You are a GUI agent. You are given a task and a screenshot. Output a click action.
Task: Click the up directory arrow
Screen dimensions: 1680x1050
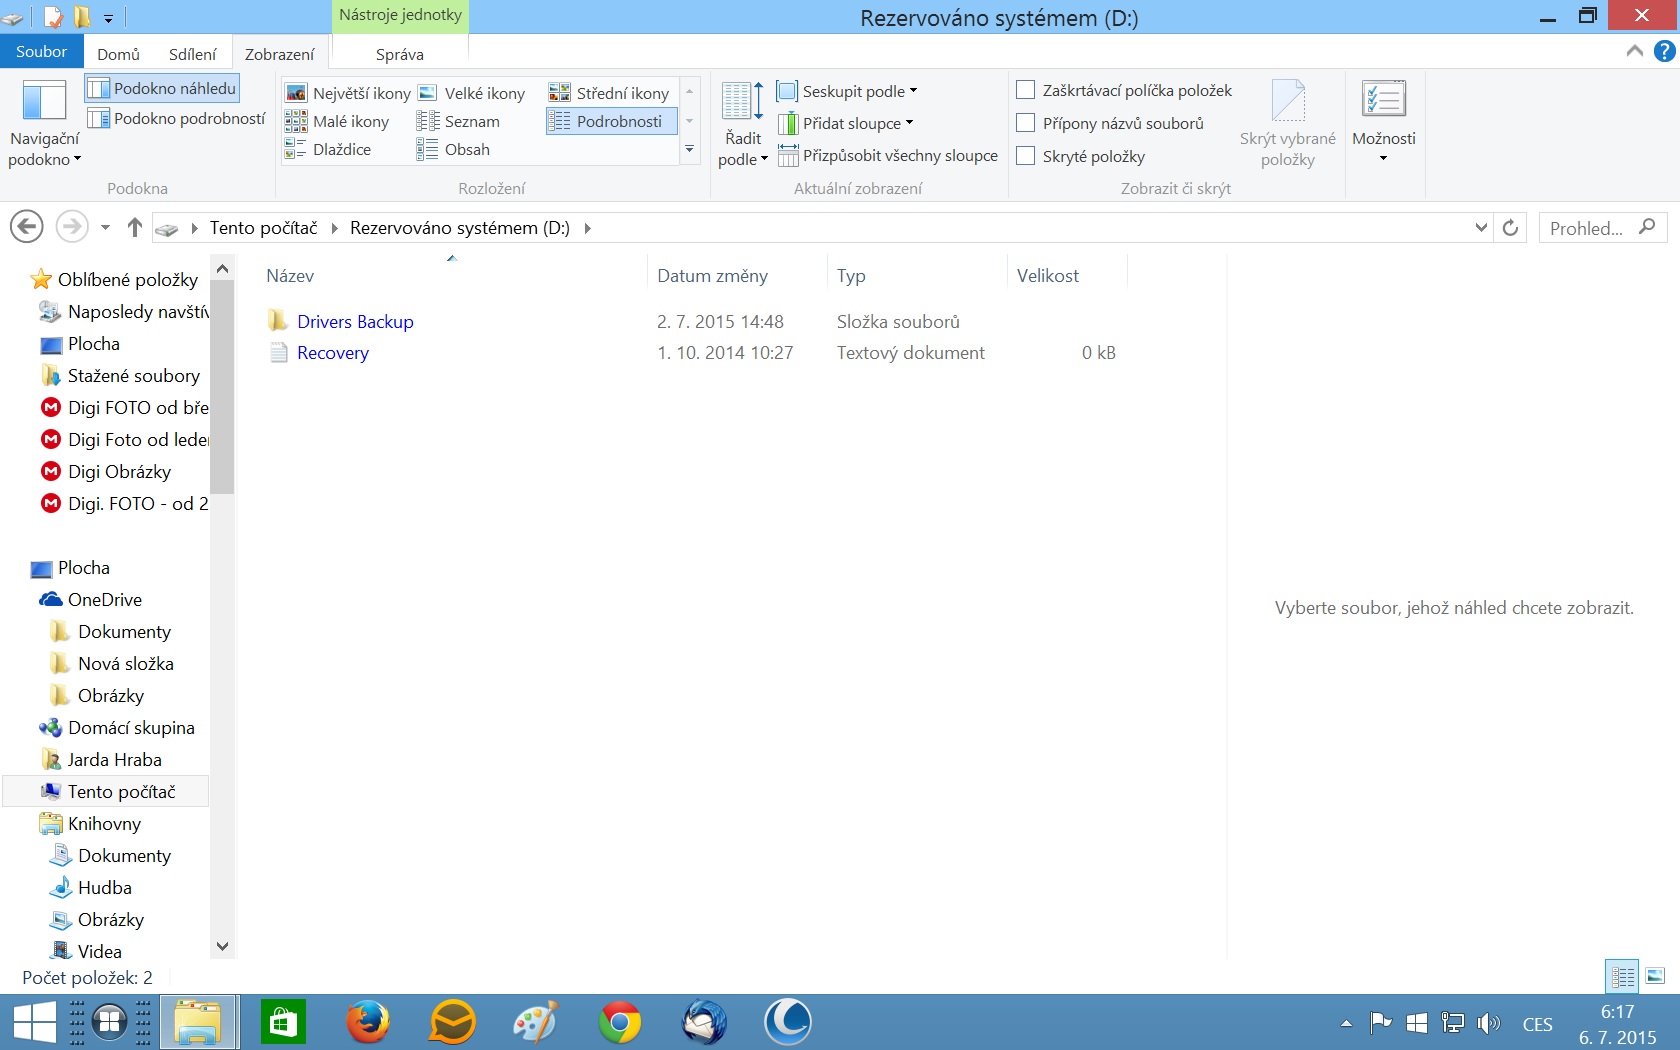pos(135,228)
